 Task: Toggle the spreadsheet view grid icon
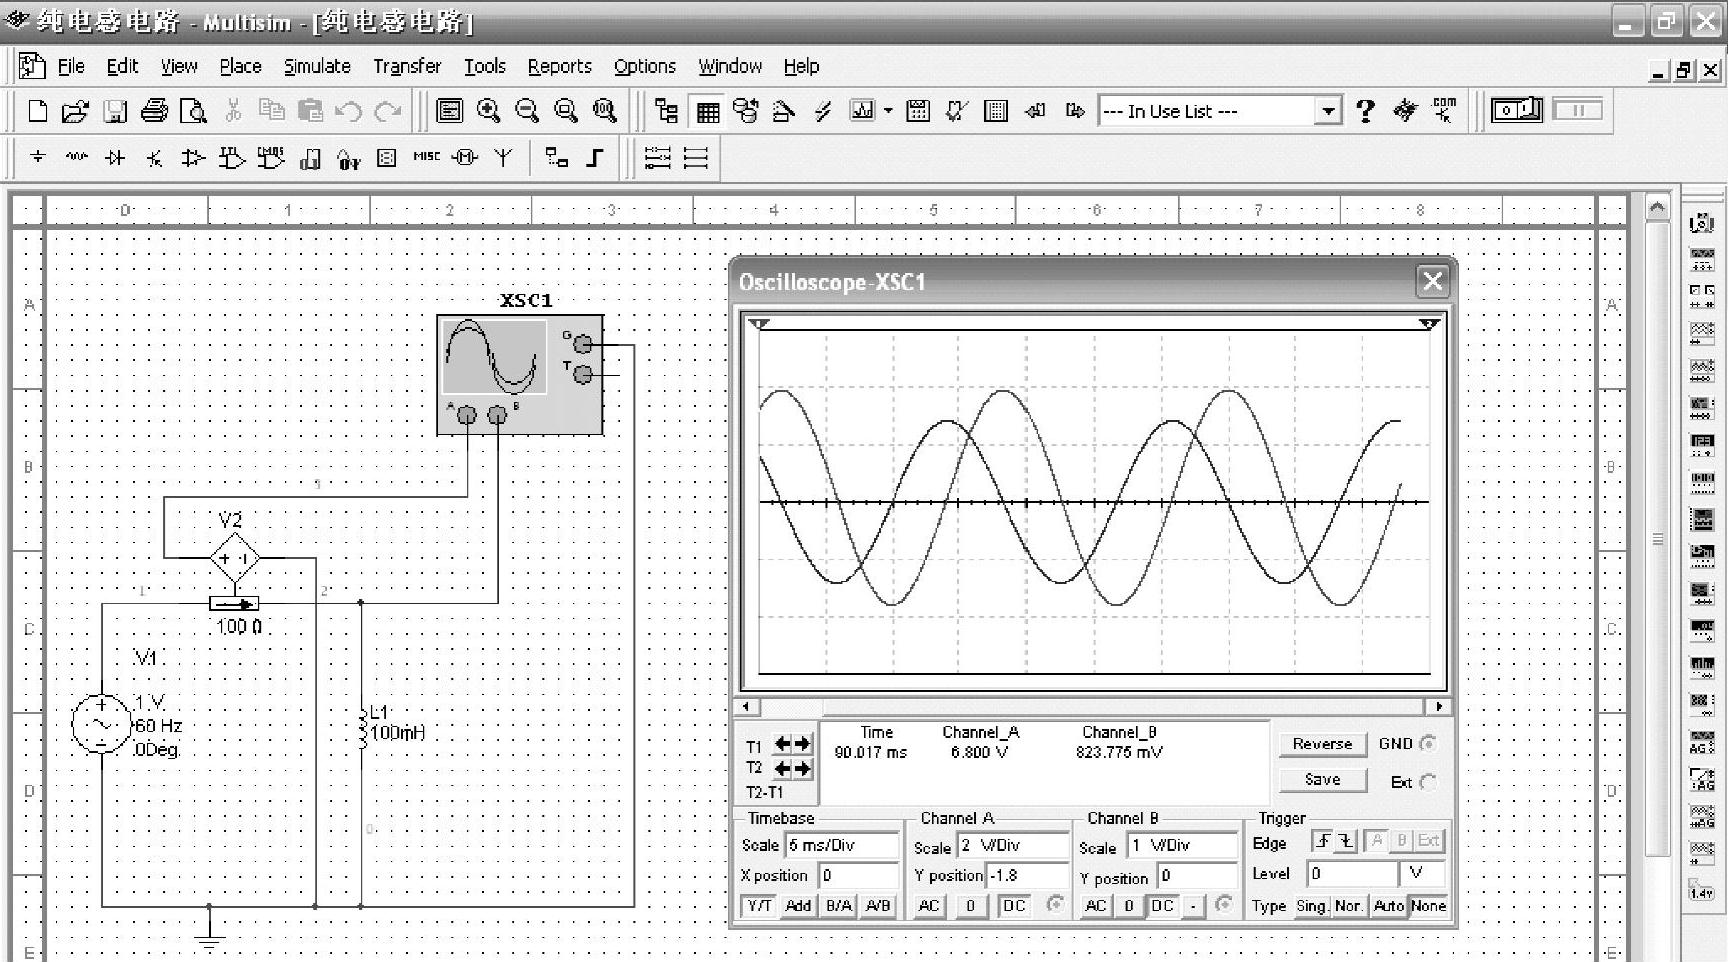point(707,111)
